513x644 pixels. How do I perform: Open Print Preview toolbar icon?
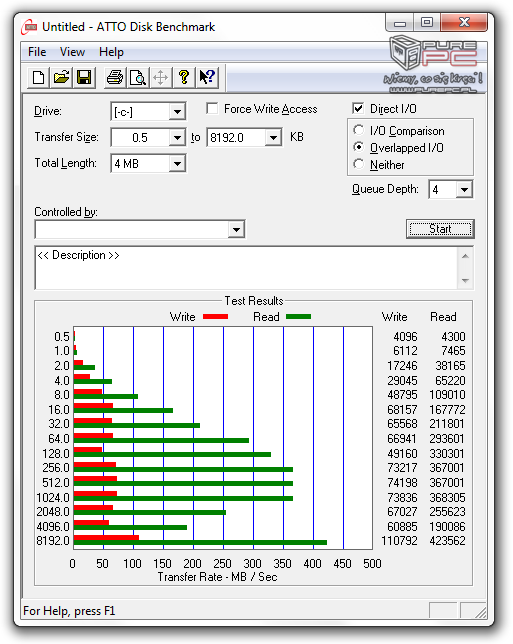pos(138,77)
